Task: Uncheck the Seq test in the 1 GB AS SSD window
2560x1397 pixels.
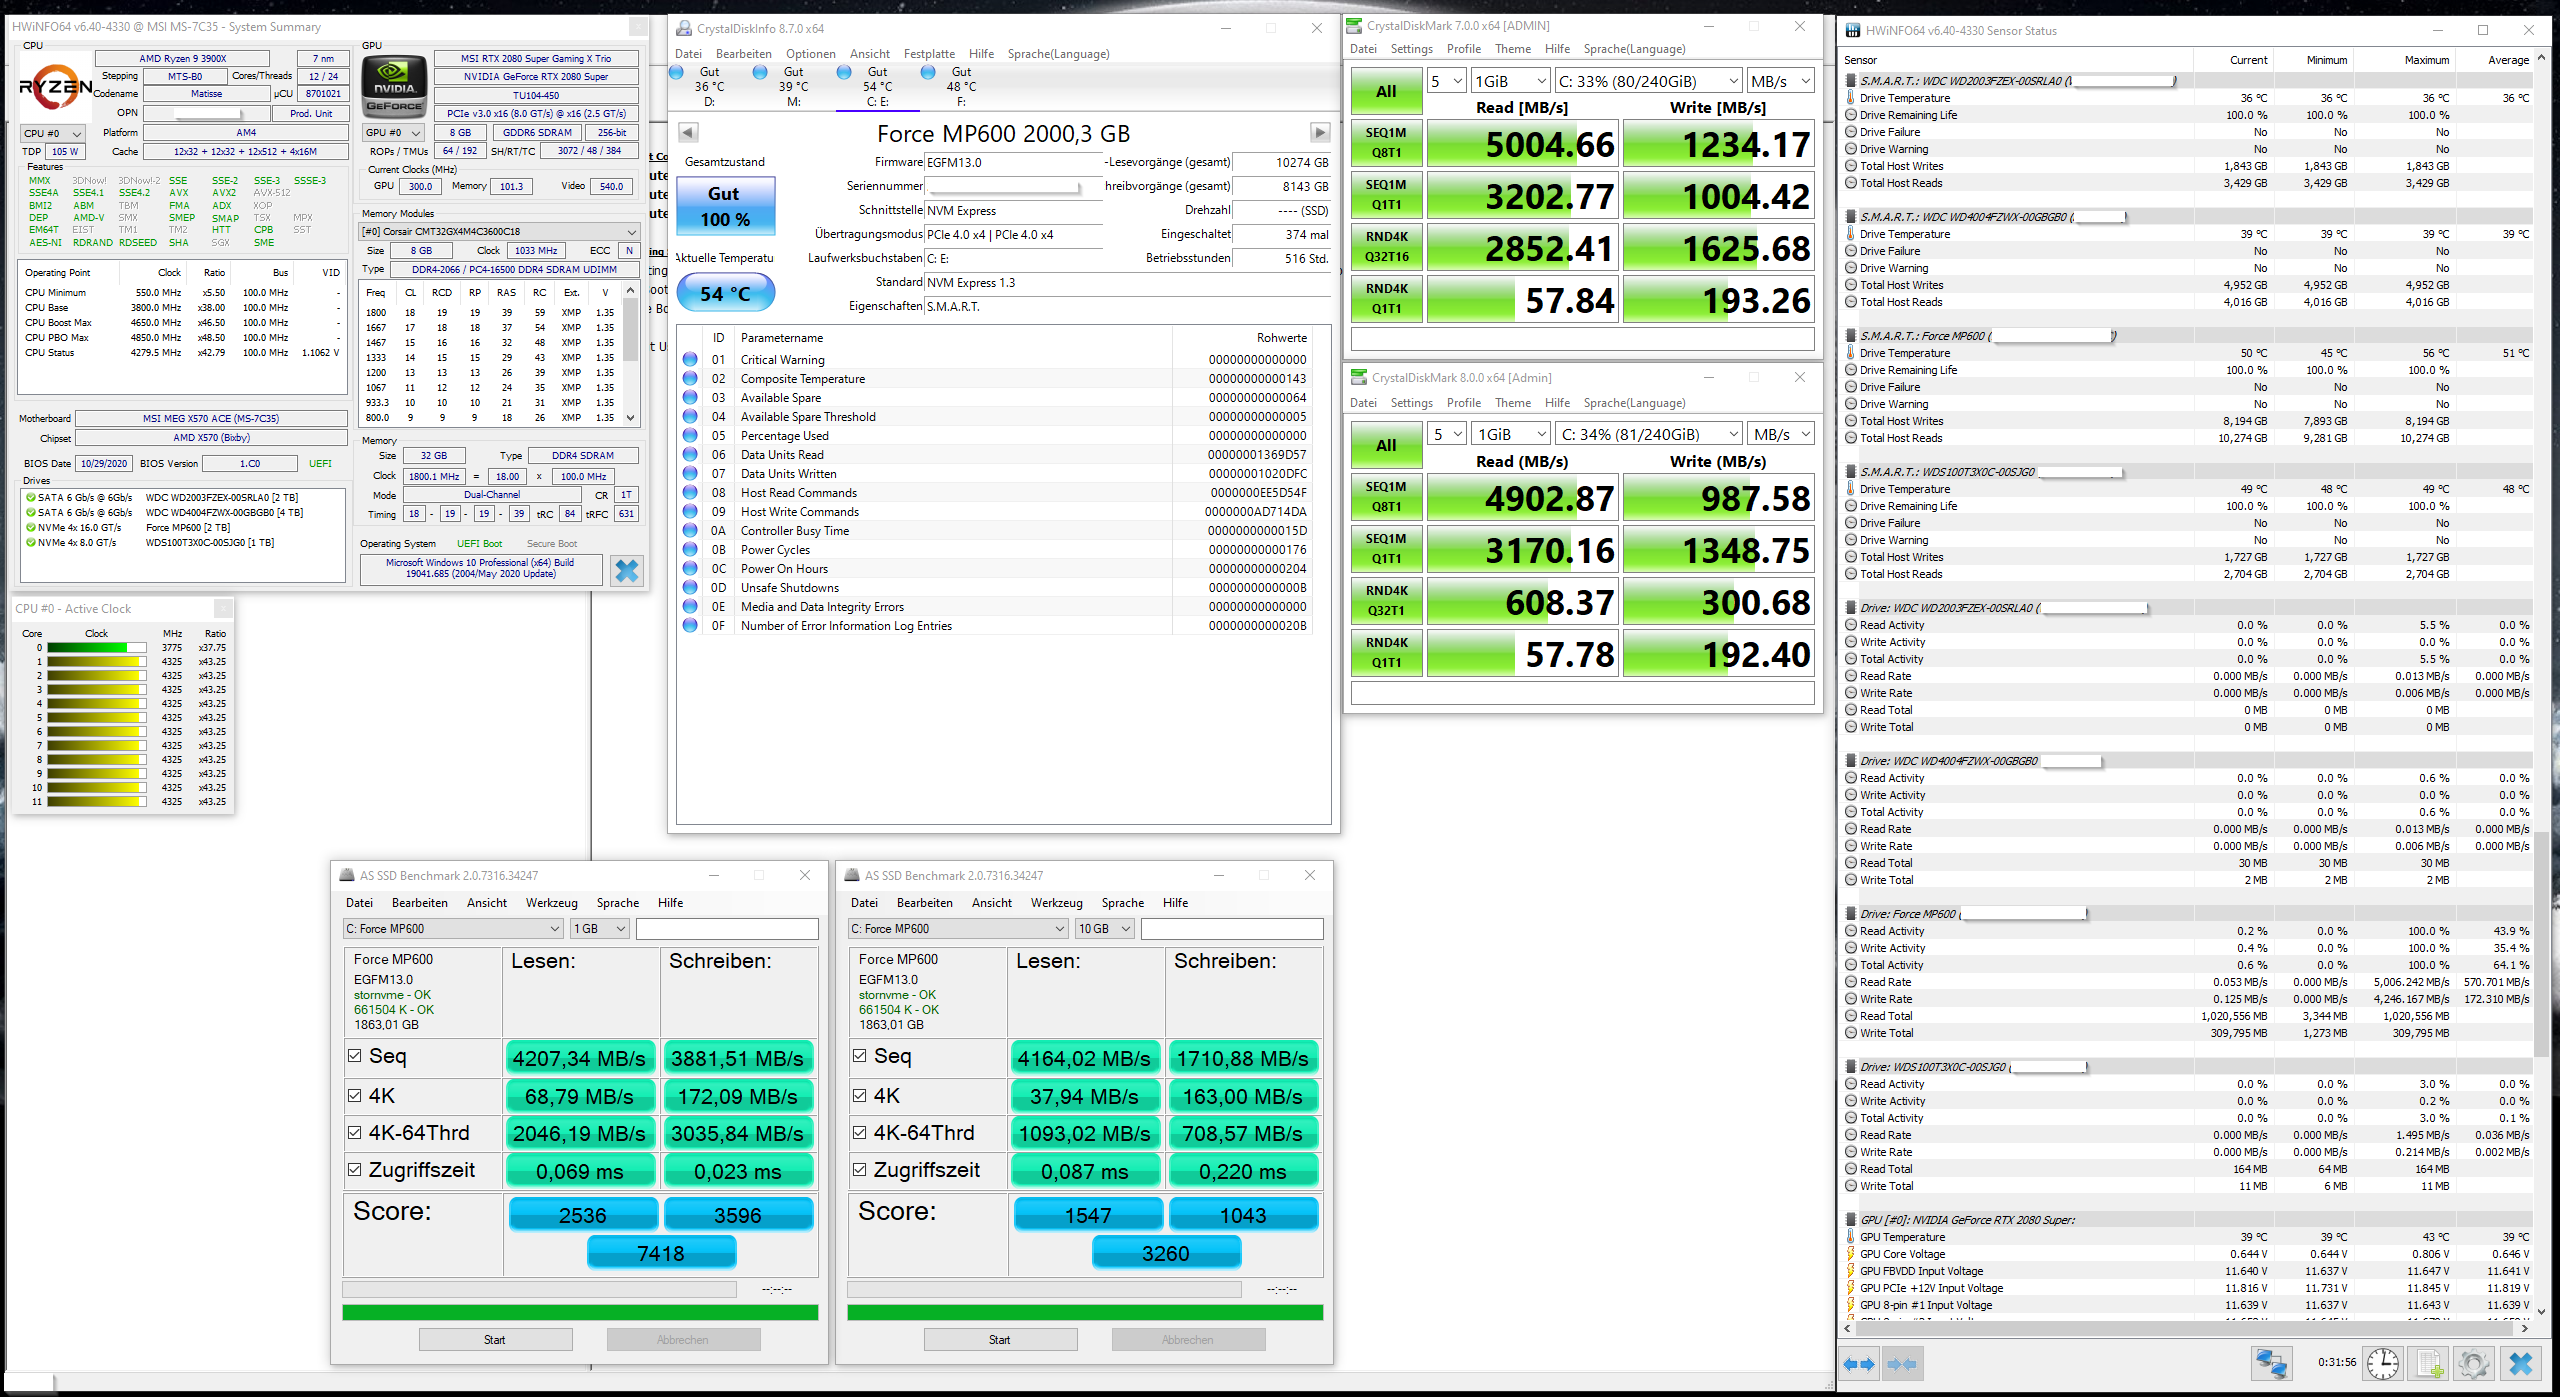Action: point(355,1055)
